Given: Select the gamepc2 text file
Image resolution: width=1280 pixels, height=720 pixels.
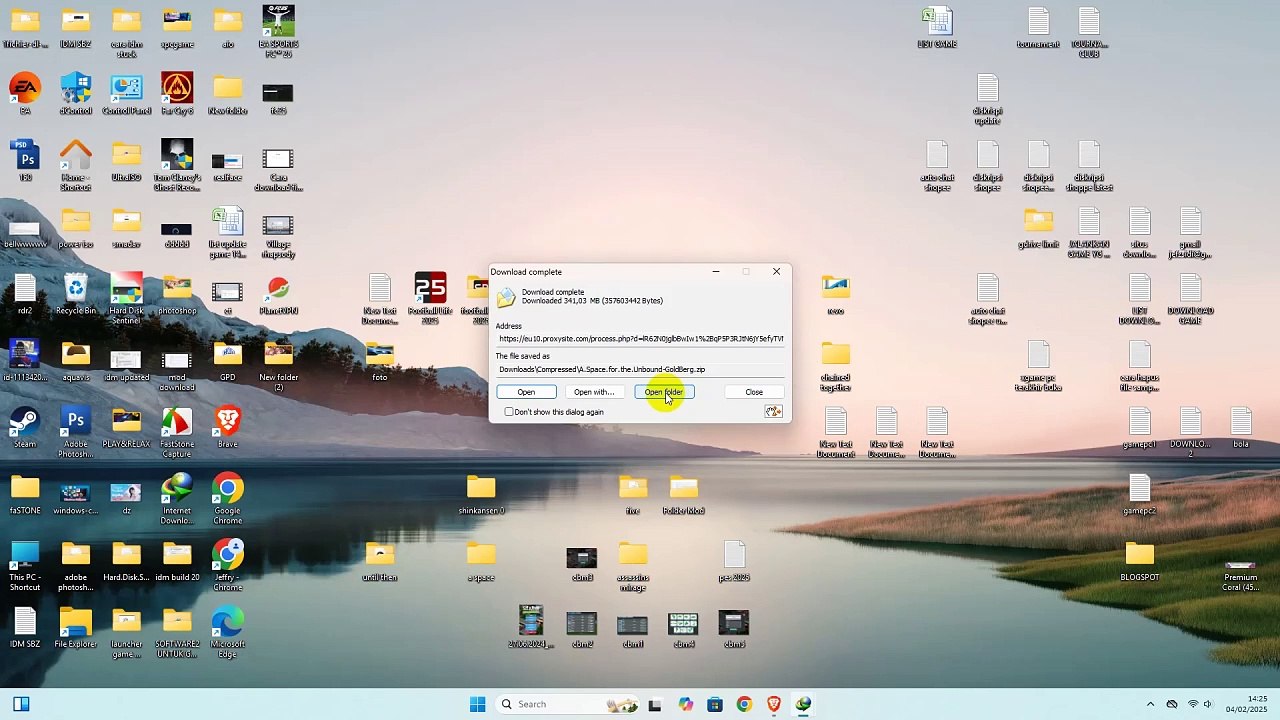Looking at the screenshot, I should tap(1140, 494).
